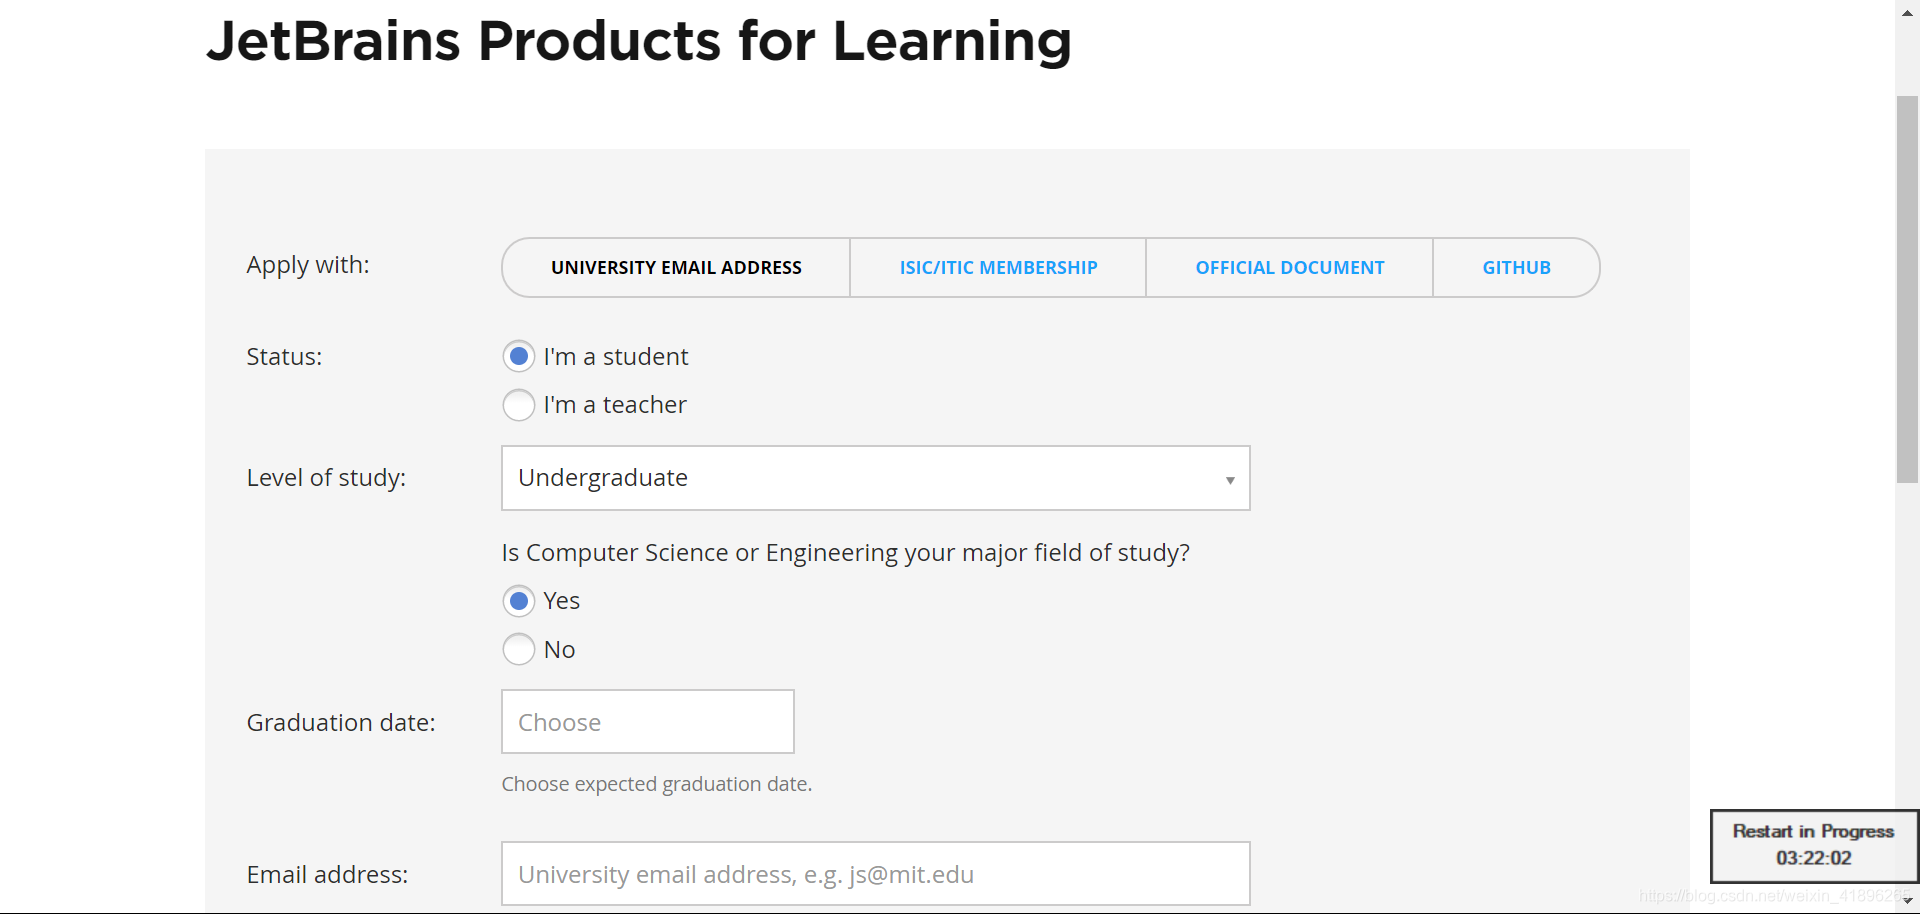This screenshot has width=1920, height=914.
Task: Click the Email address field label
Action: 327,875
